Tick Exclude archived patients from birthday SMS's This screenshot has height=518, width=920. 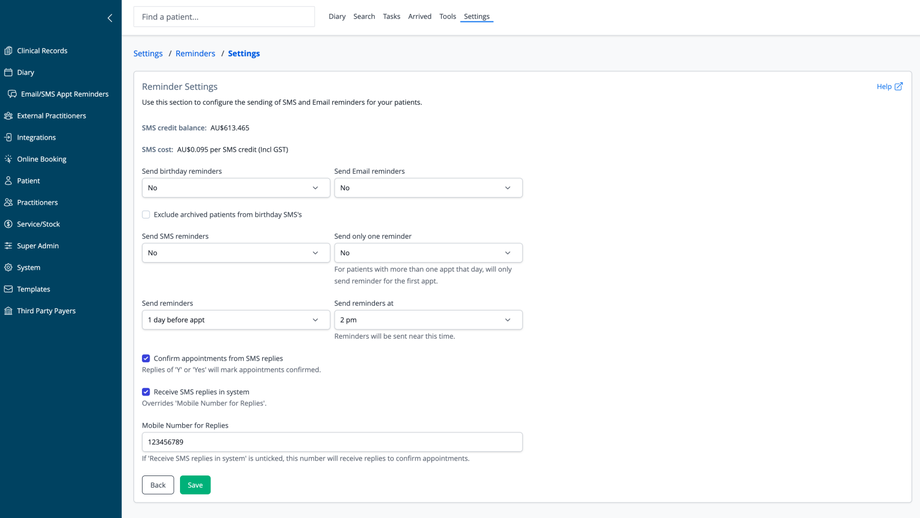pyautogui.click(x=146, y=214)
